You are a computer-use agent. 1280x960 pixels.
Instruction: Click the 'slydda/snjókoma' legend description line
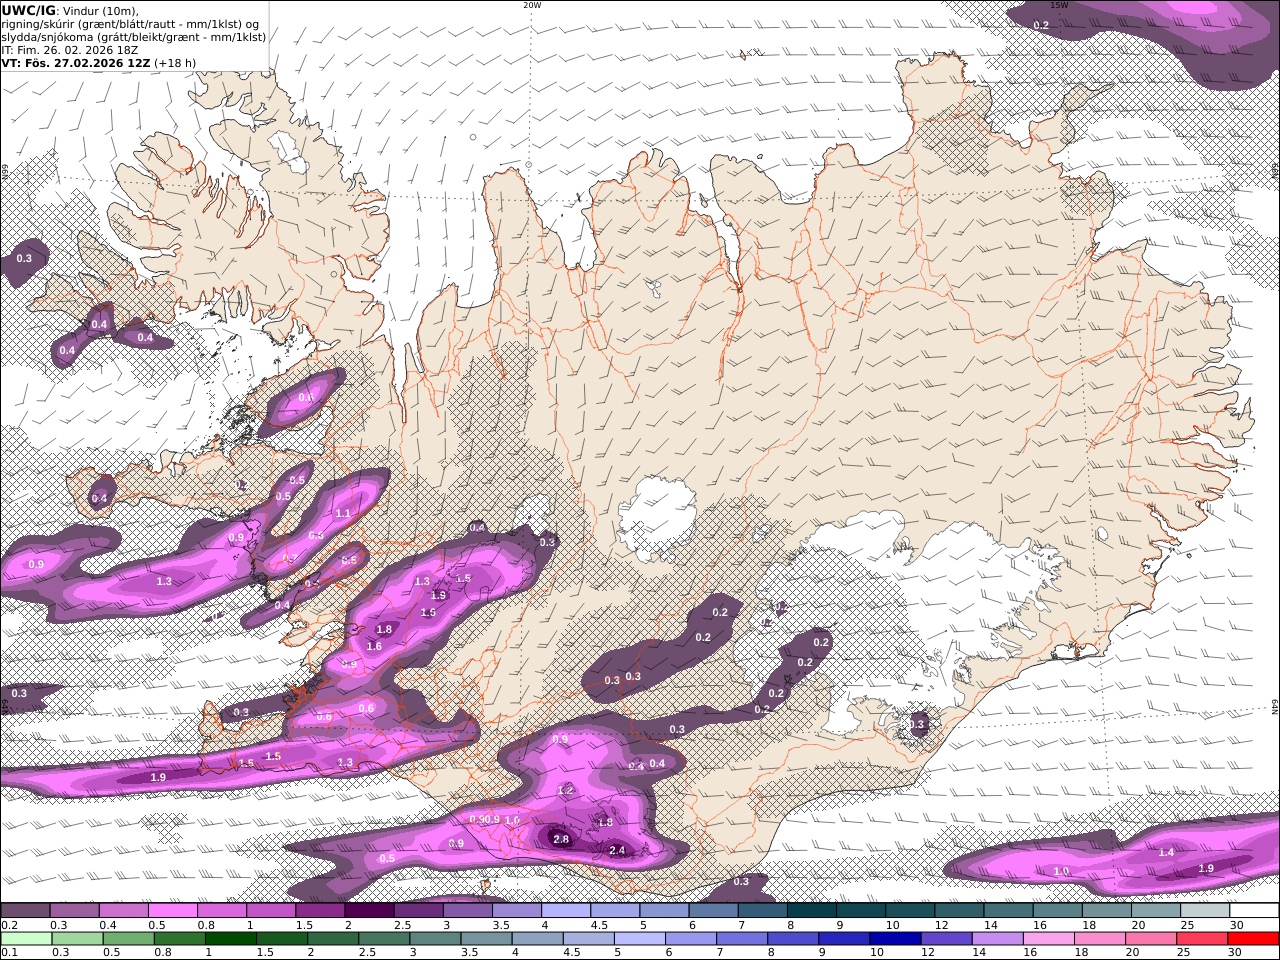133,37
